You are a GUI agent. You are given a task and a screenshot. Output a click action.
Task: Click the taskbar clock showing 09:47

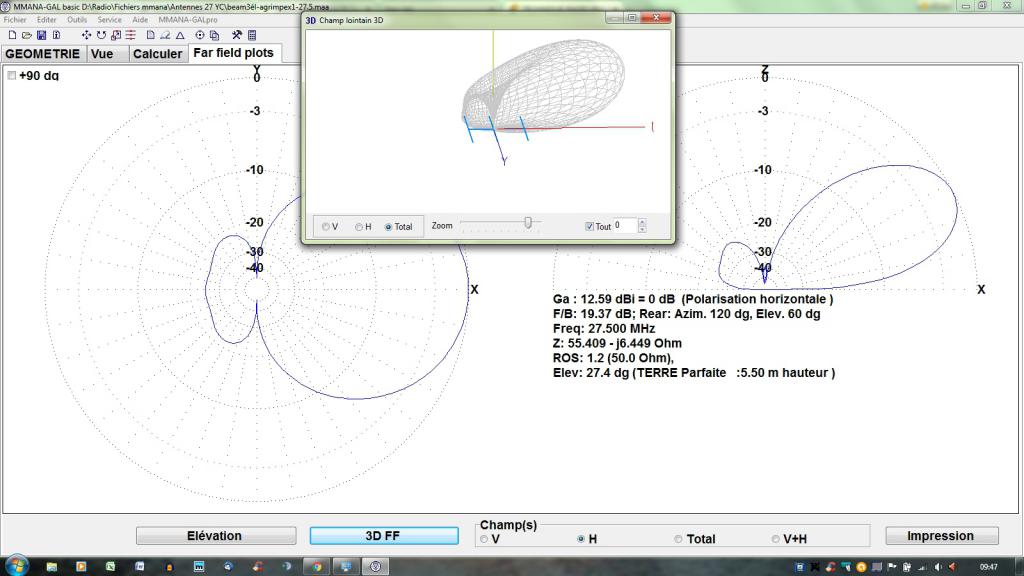point(989,567)
